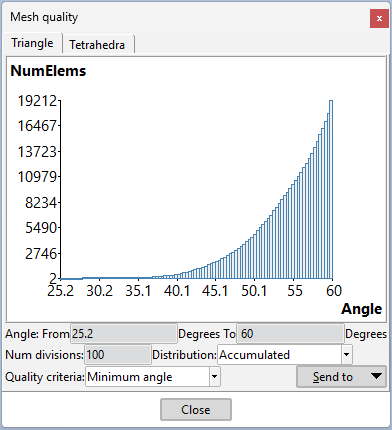Click the Degrees To field showing 60
The height and width of the screenshot is (430, 392).
290,334
